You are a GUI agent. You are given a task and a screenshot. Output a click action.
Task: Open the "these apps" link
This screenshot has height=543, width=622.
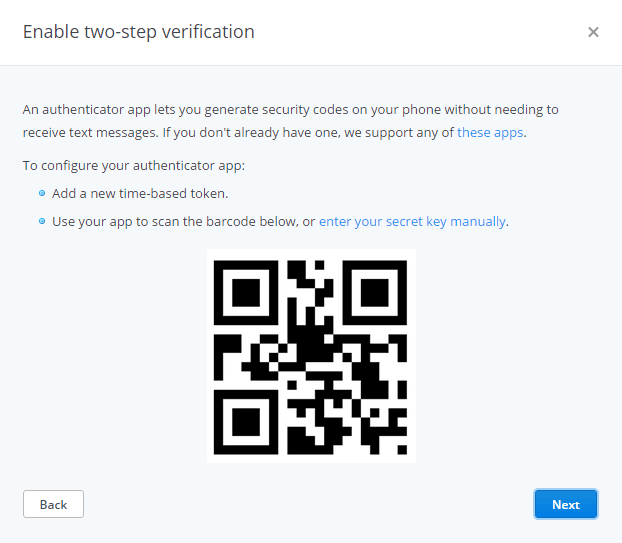[490, 132]
